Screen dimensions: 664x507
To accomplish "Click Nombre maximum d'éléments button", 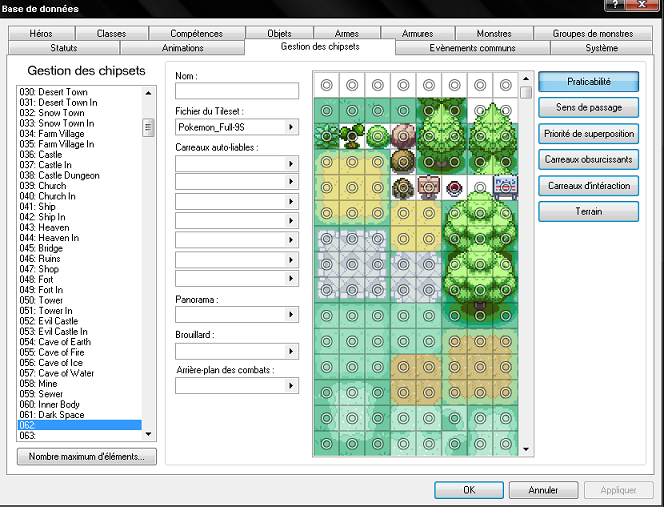I will tap(86, 457).
